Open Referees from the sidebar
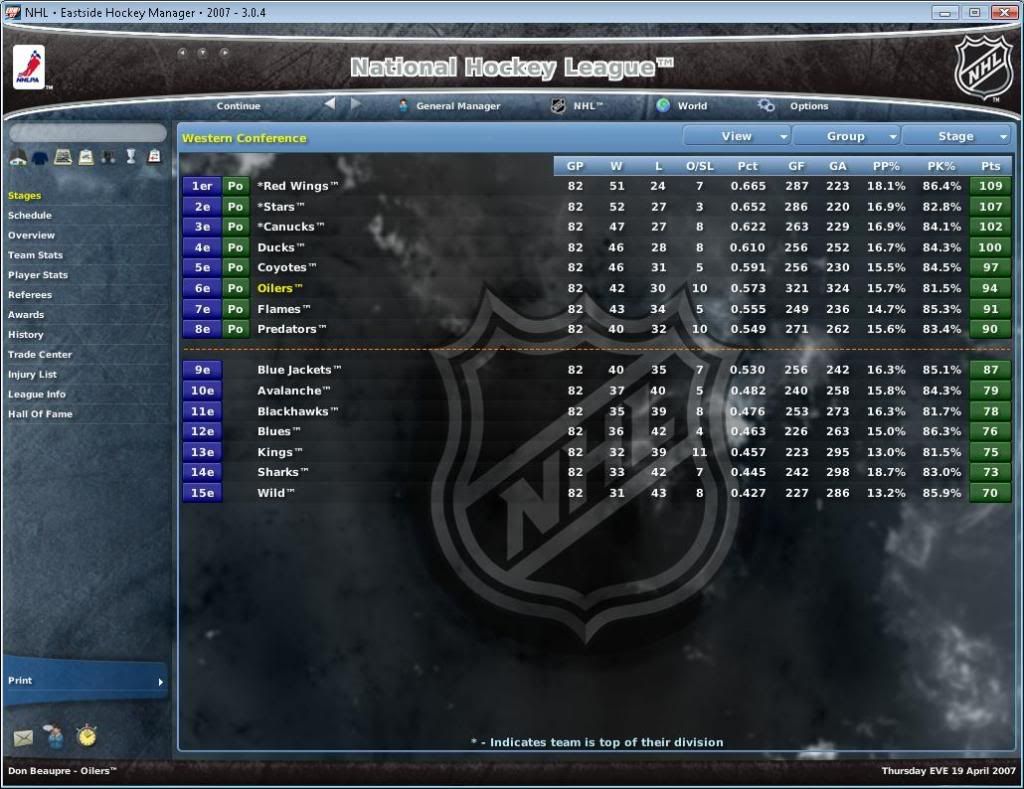Viewport: 1024px width, 789px height. click(29, 295)
